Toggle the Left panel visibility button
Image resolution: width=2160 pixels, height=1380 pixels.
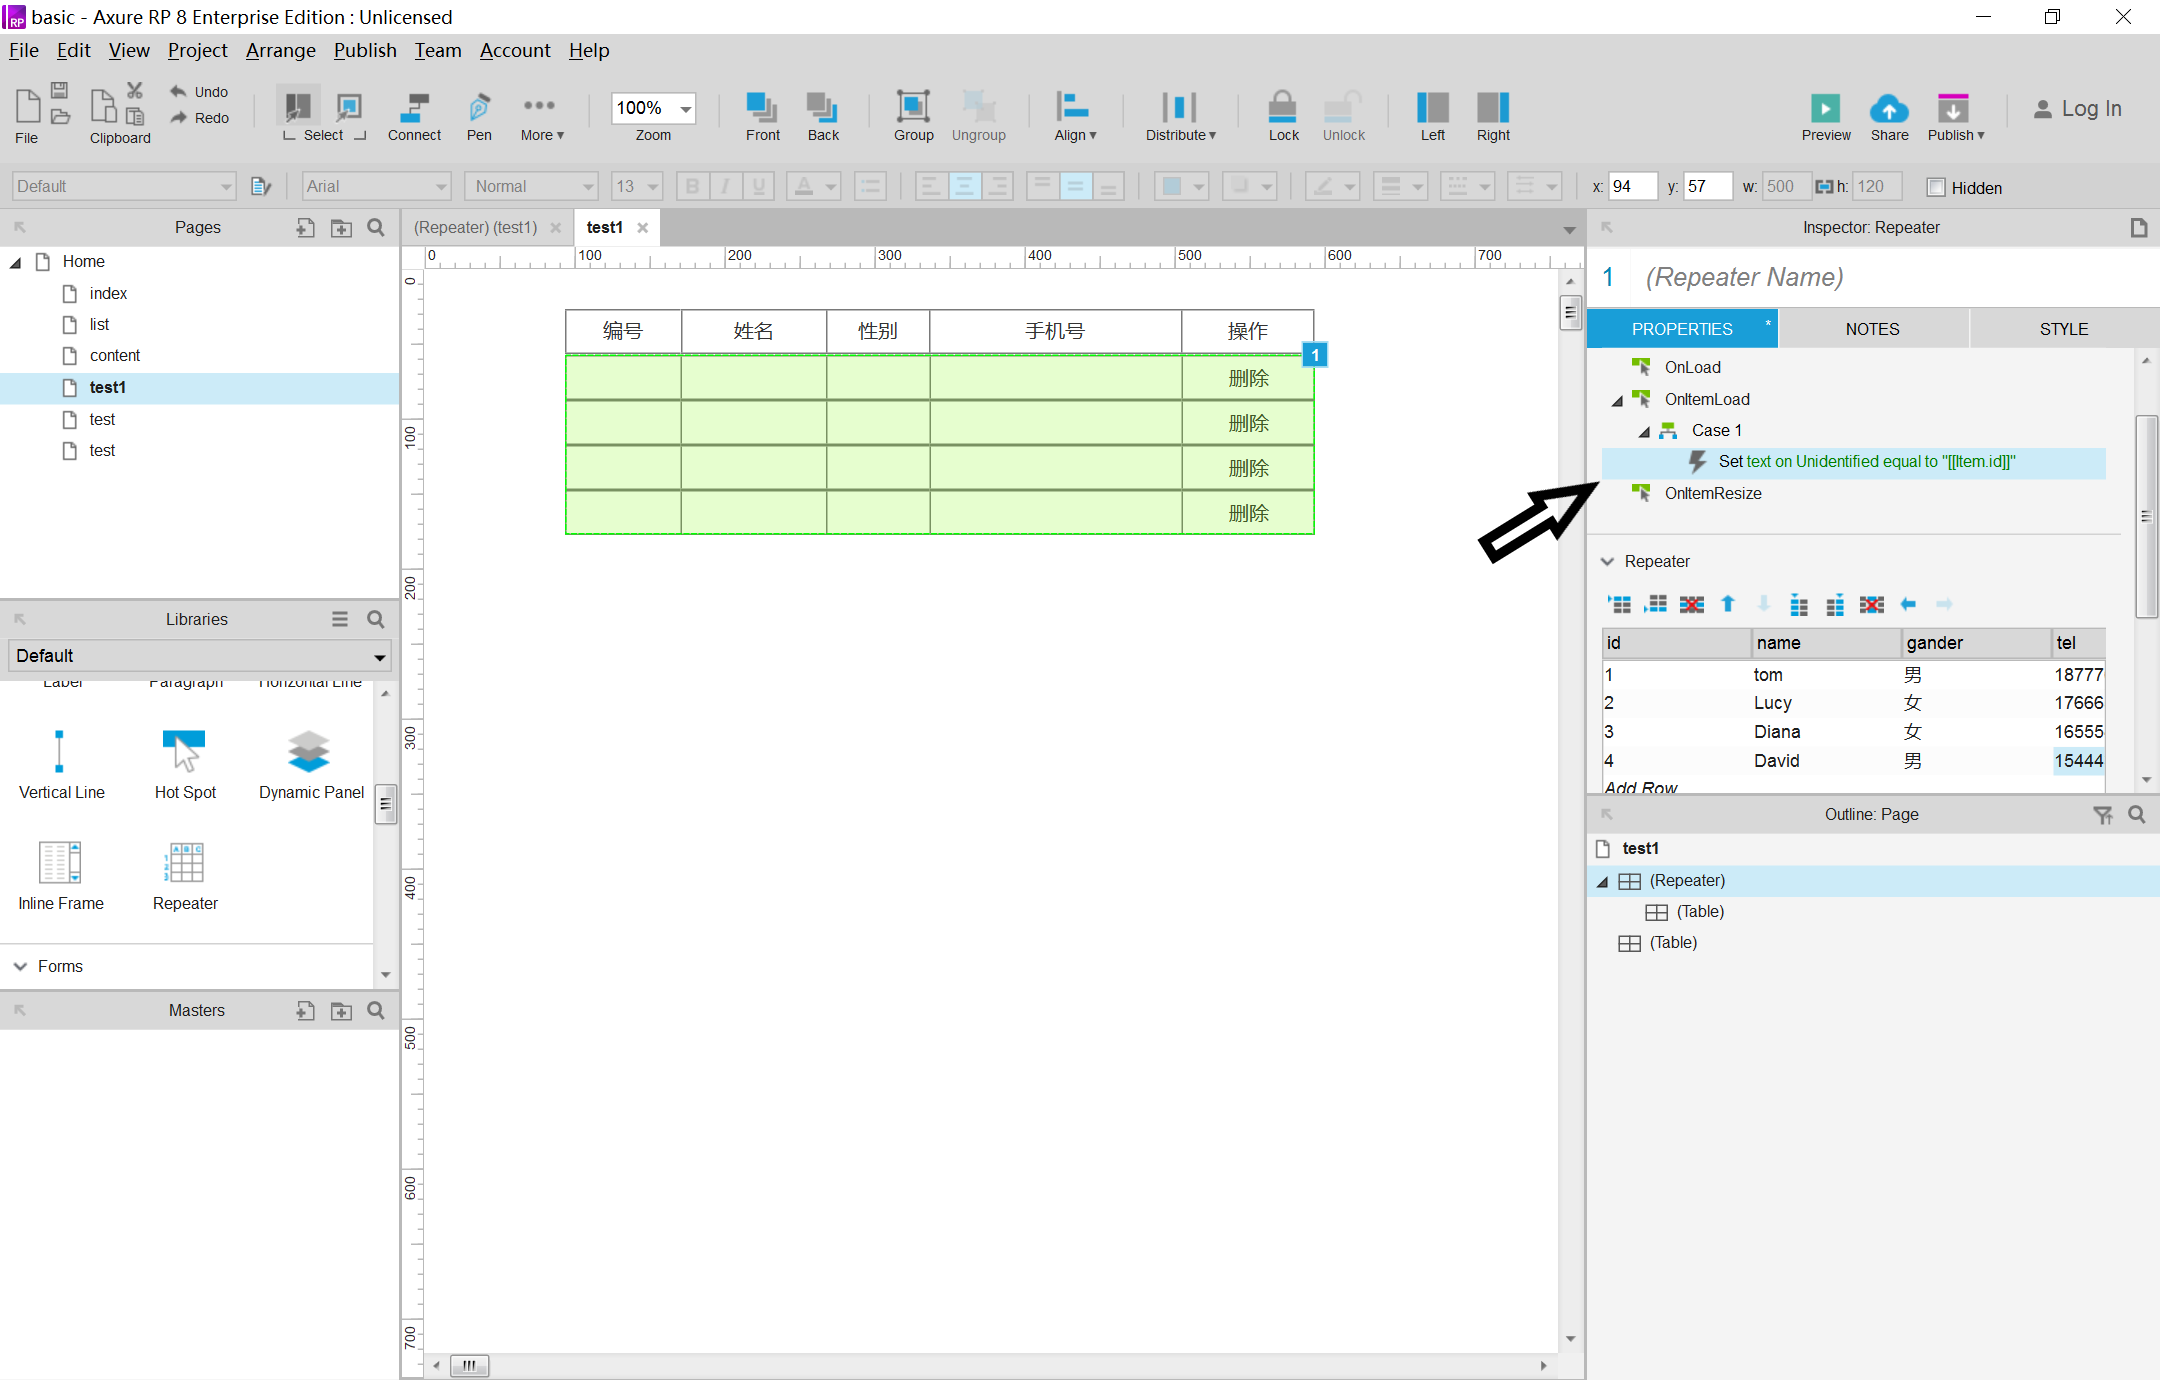pyautogui.click(x=1432, y=108)
